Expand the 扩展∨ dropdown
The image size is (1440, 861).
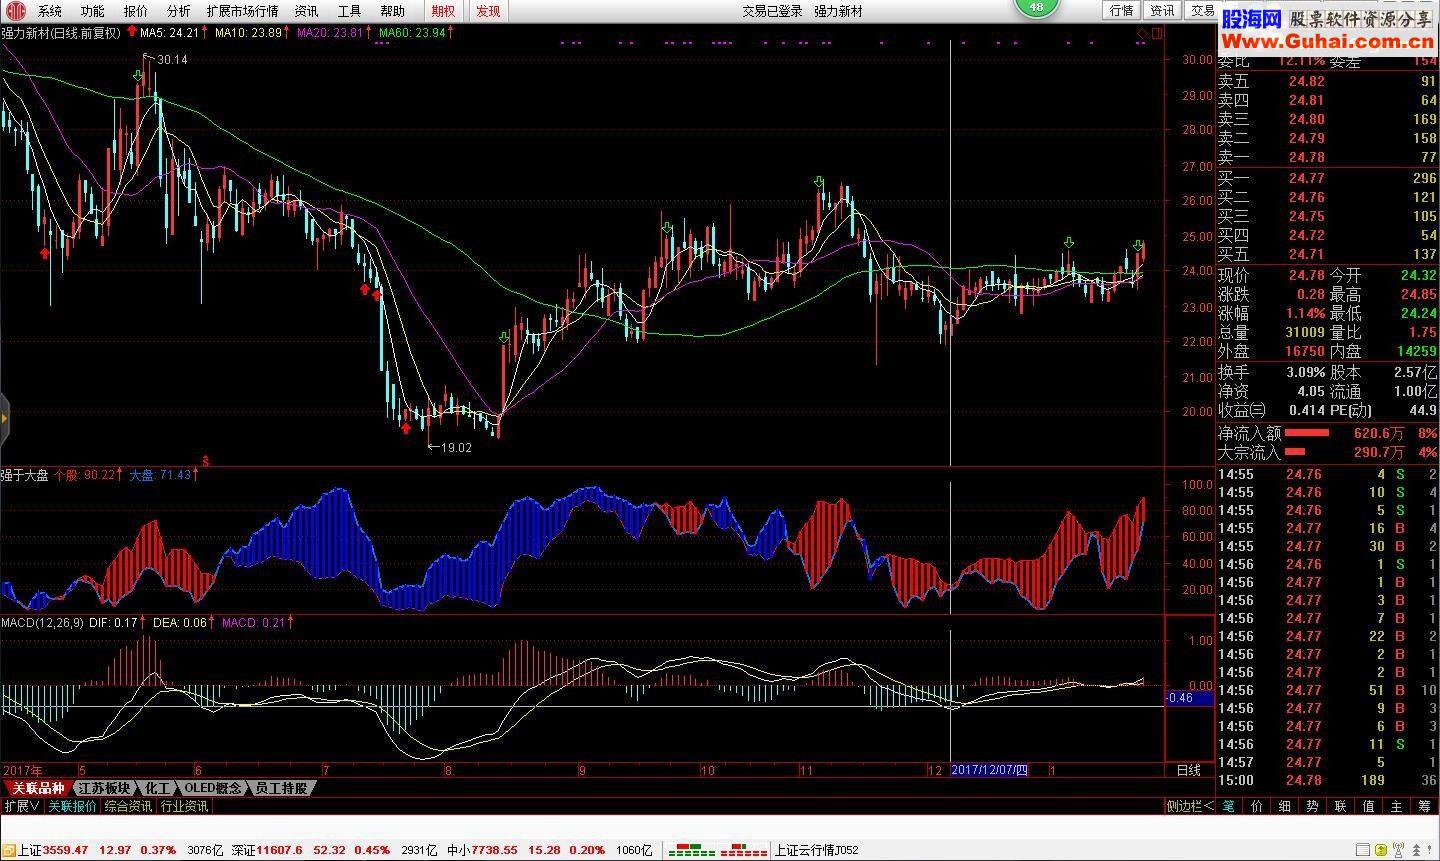coord(21,806)
